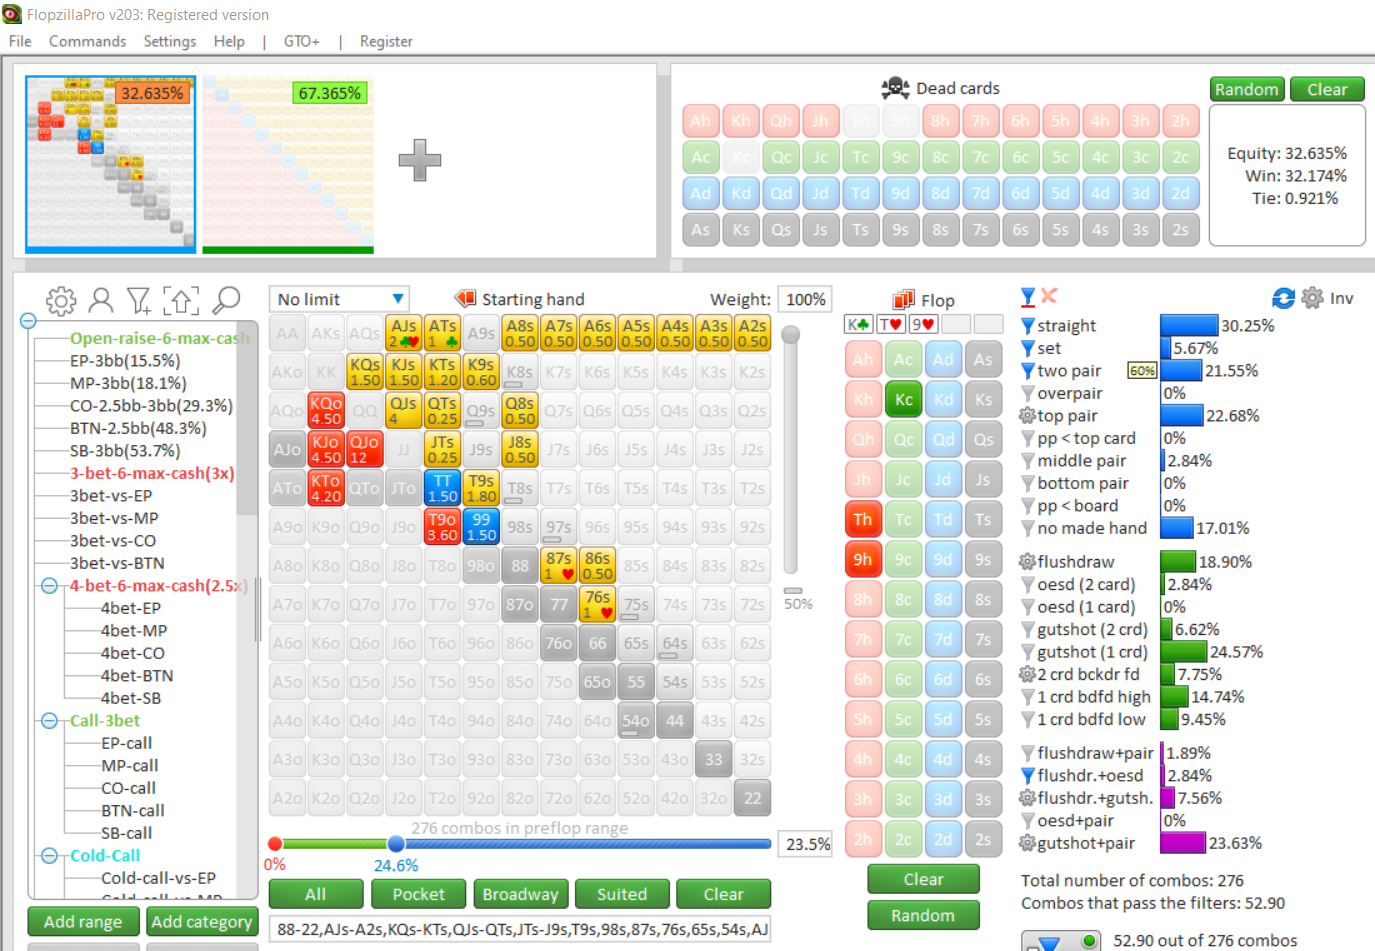The width and height of the screenshot is (1375, 951).
Task: Click Random button in Dead cards panel
Action: 1246,89
